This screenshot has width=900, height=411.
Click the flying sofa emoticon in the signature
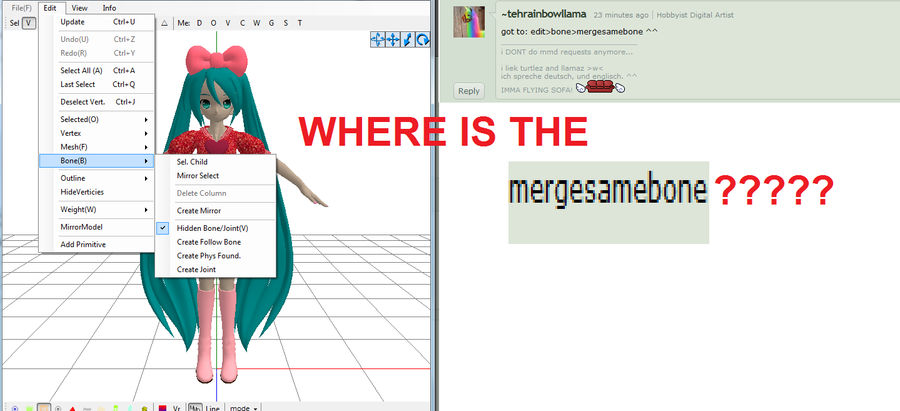(600, 87)
